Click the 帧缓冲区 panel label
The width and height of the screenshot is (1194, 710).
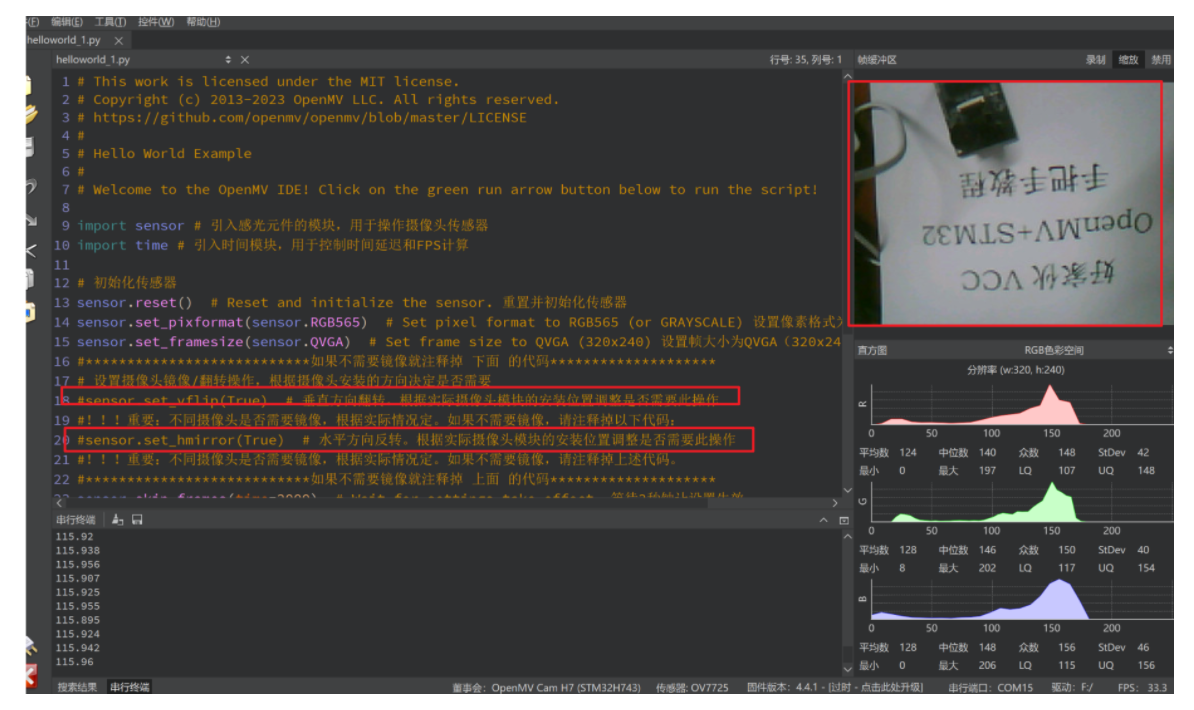877,59
